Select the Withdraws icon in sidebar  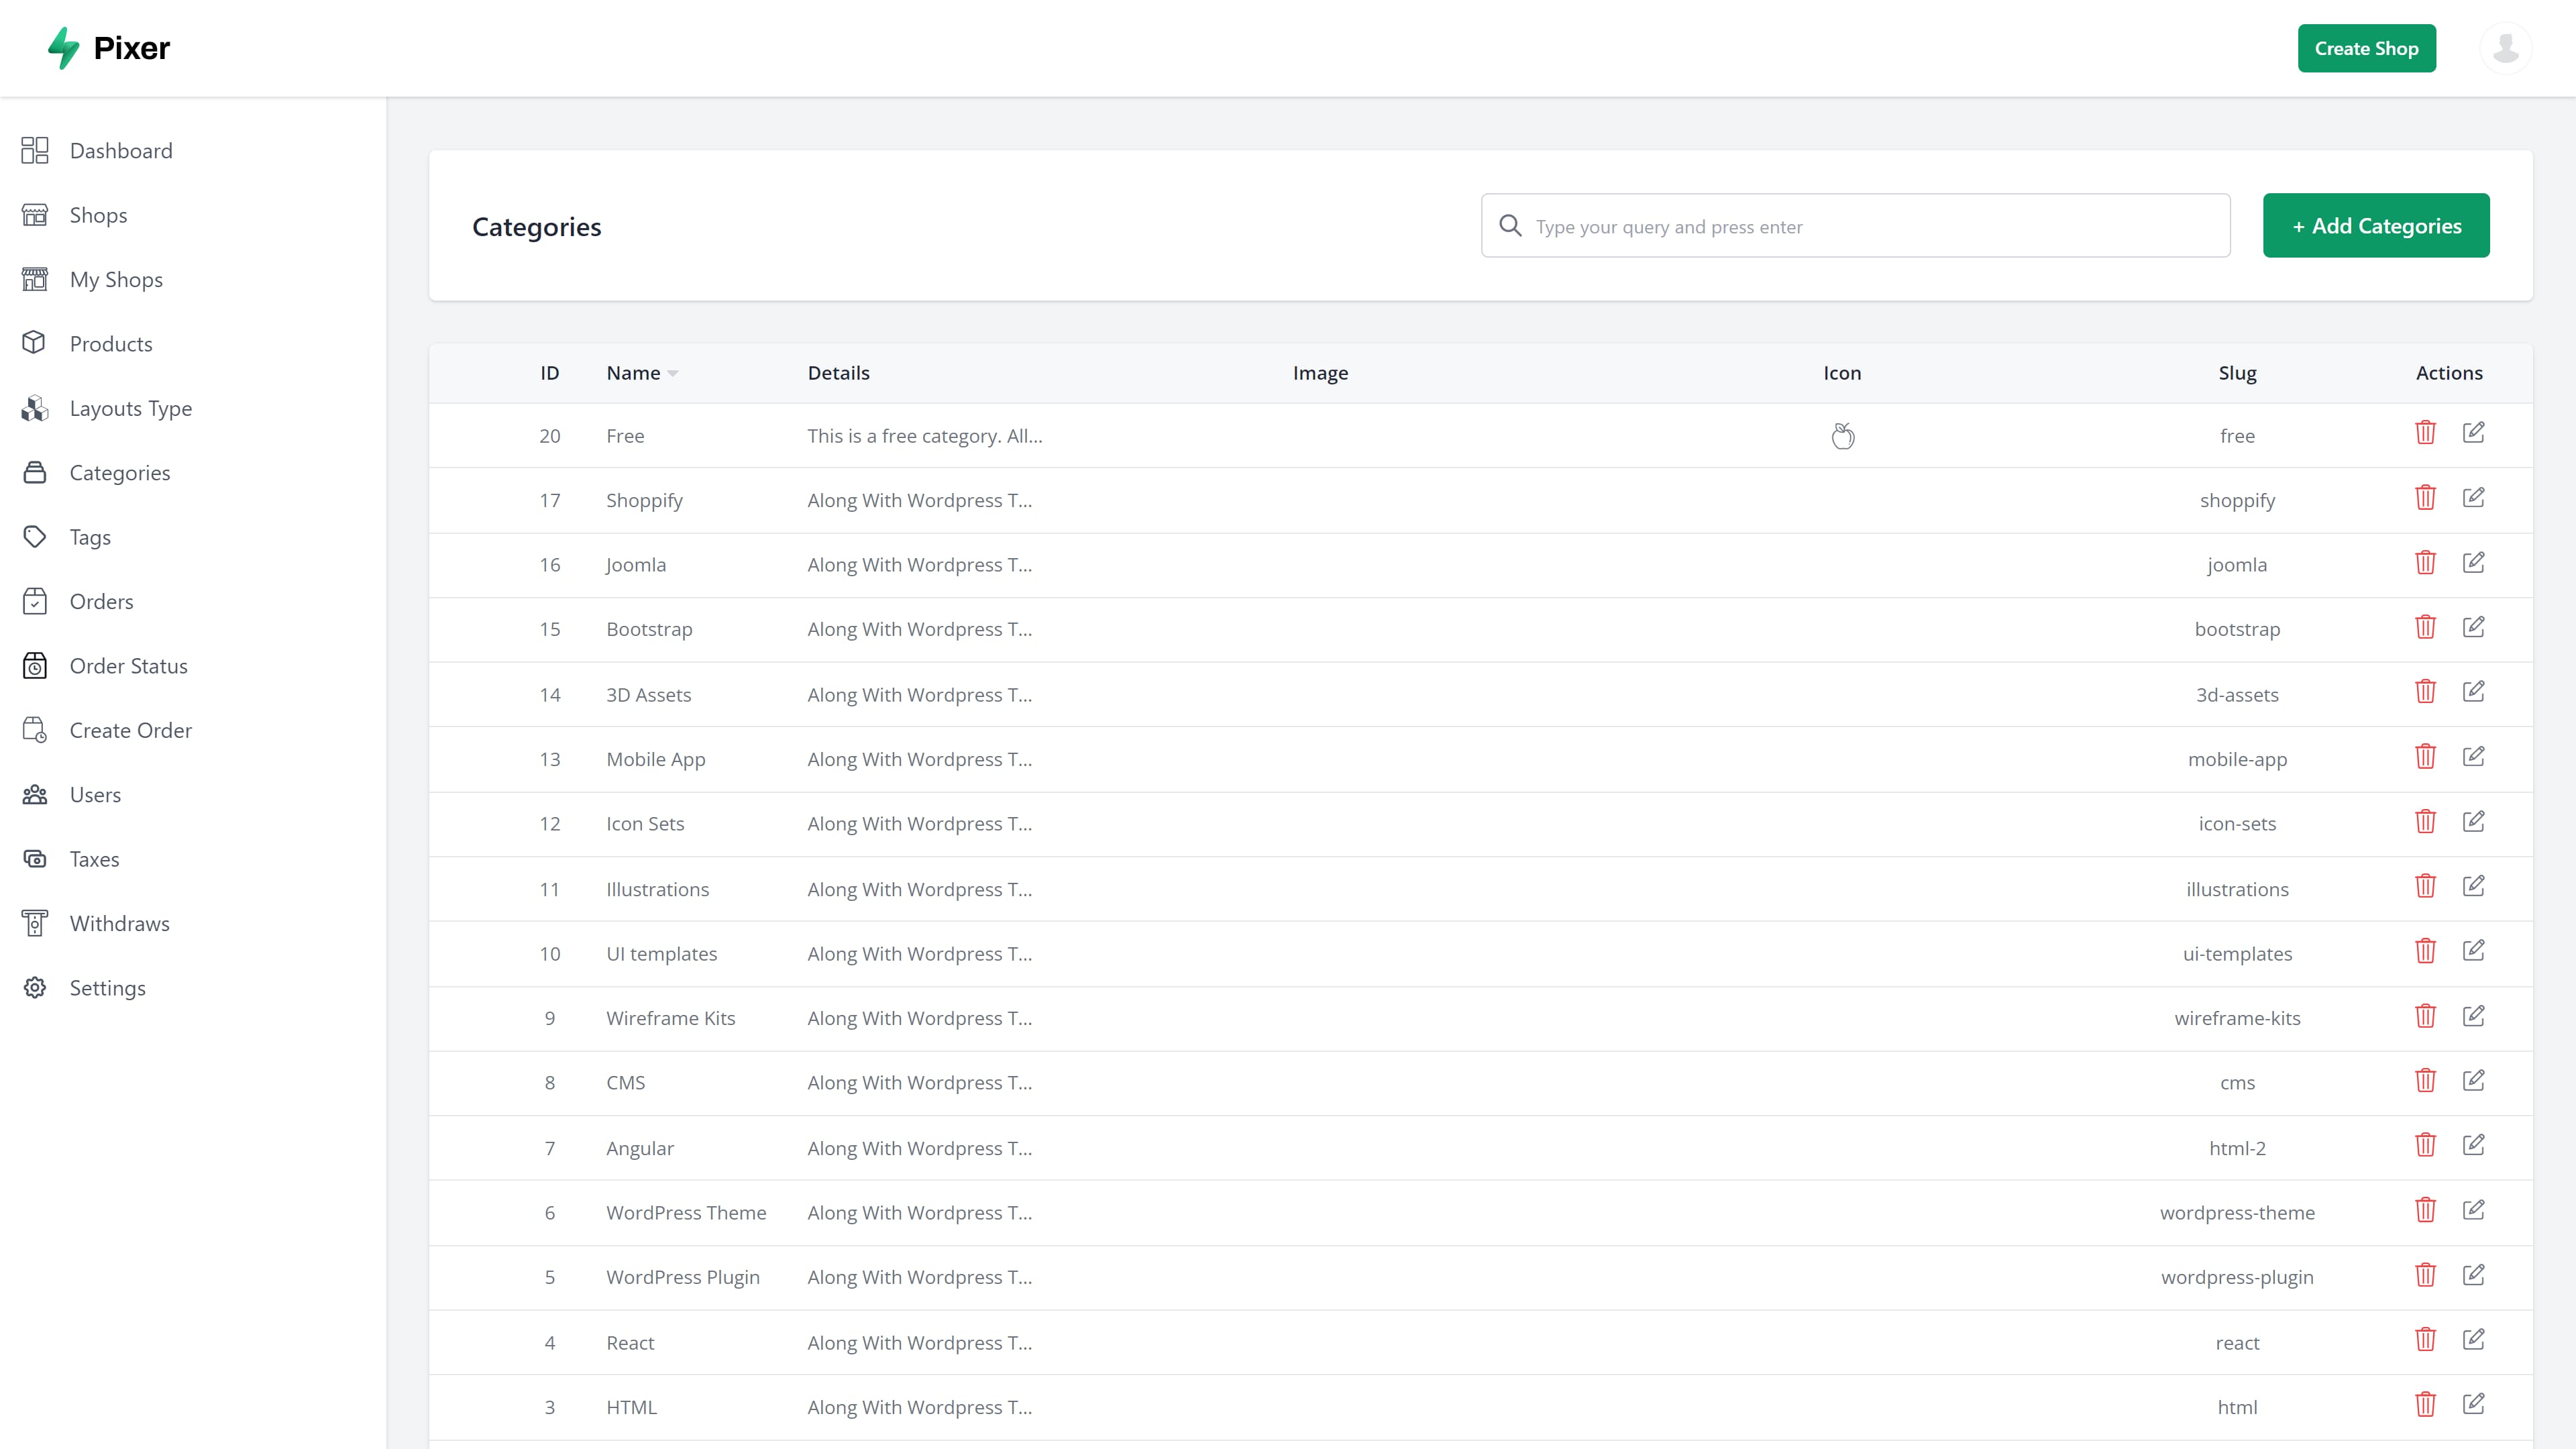tap(34, 923)
